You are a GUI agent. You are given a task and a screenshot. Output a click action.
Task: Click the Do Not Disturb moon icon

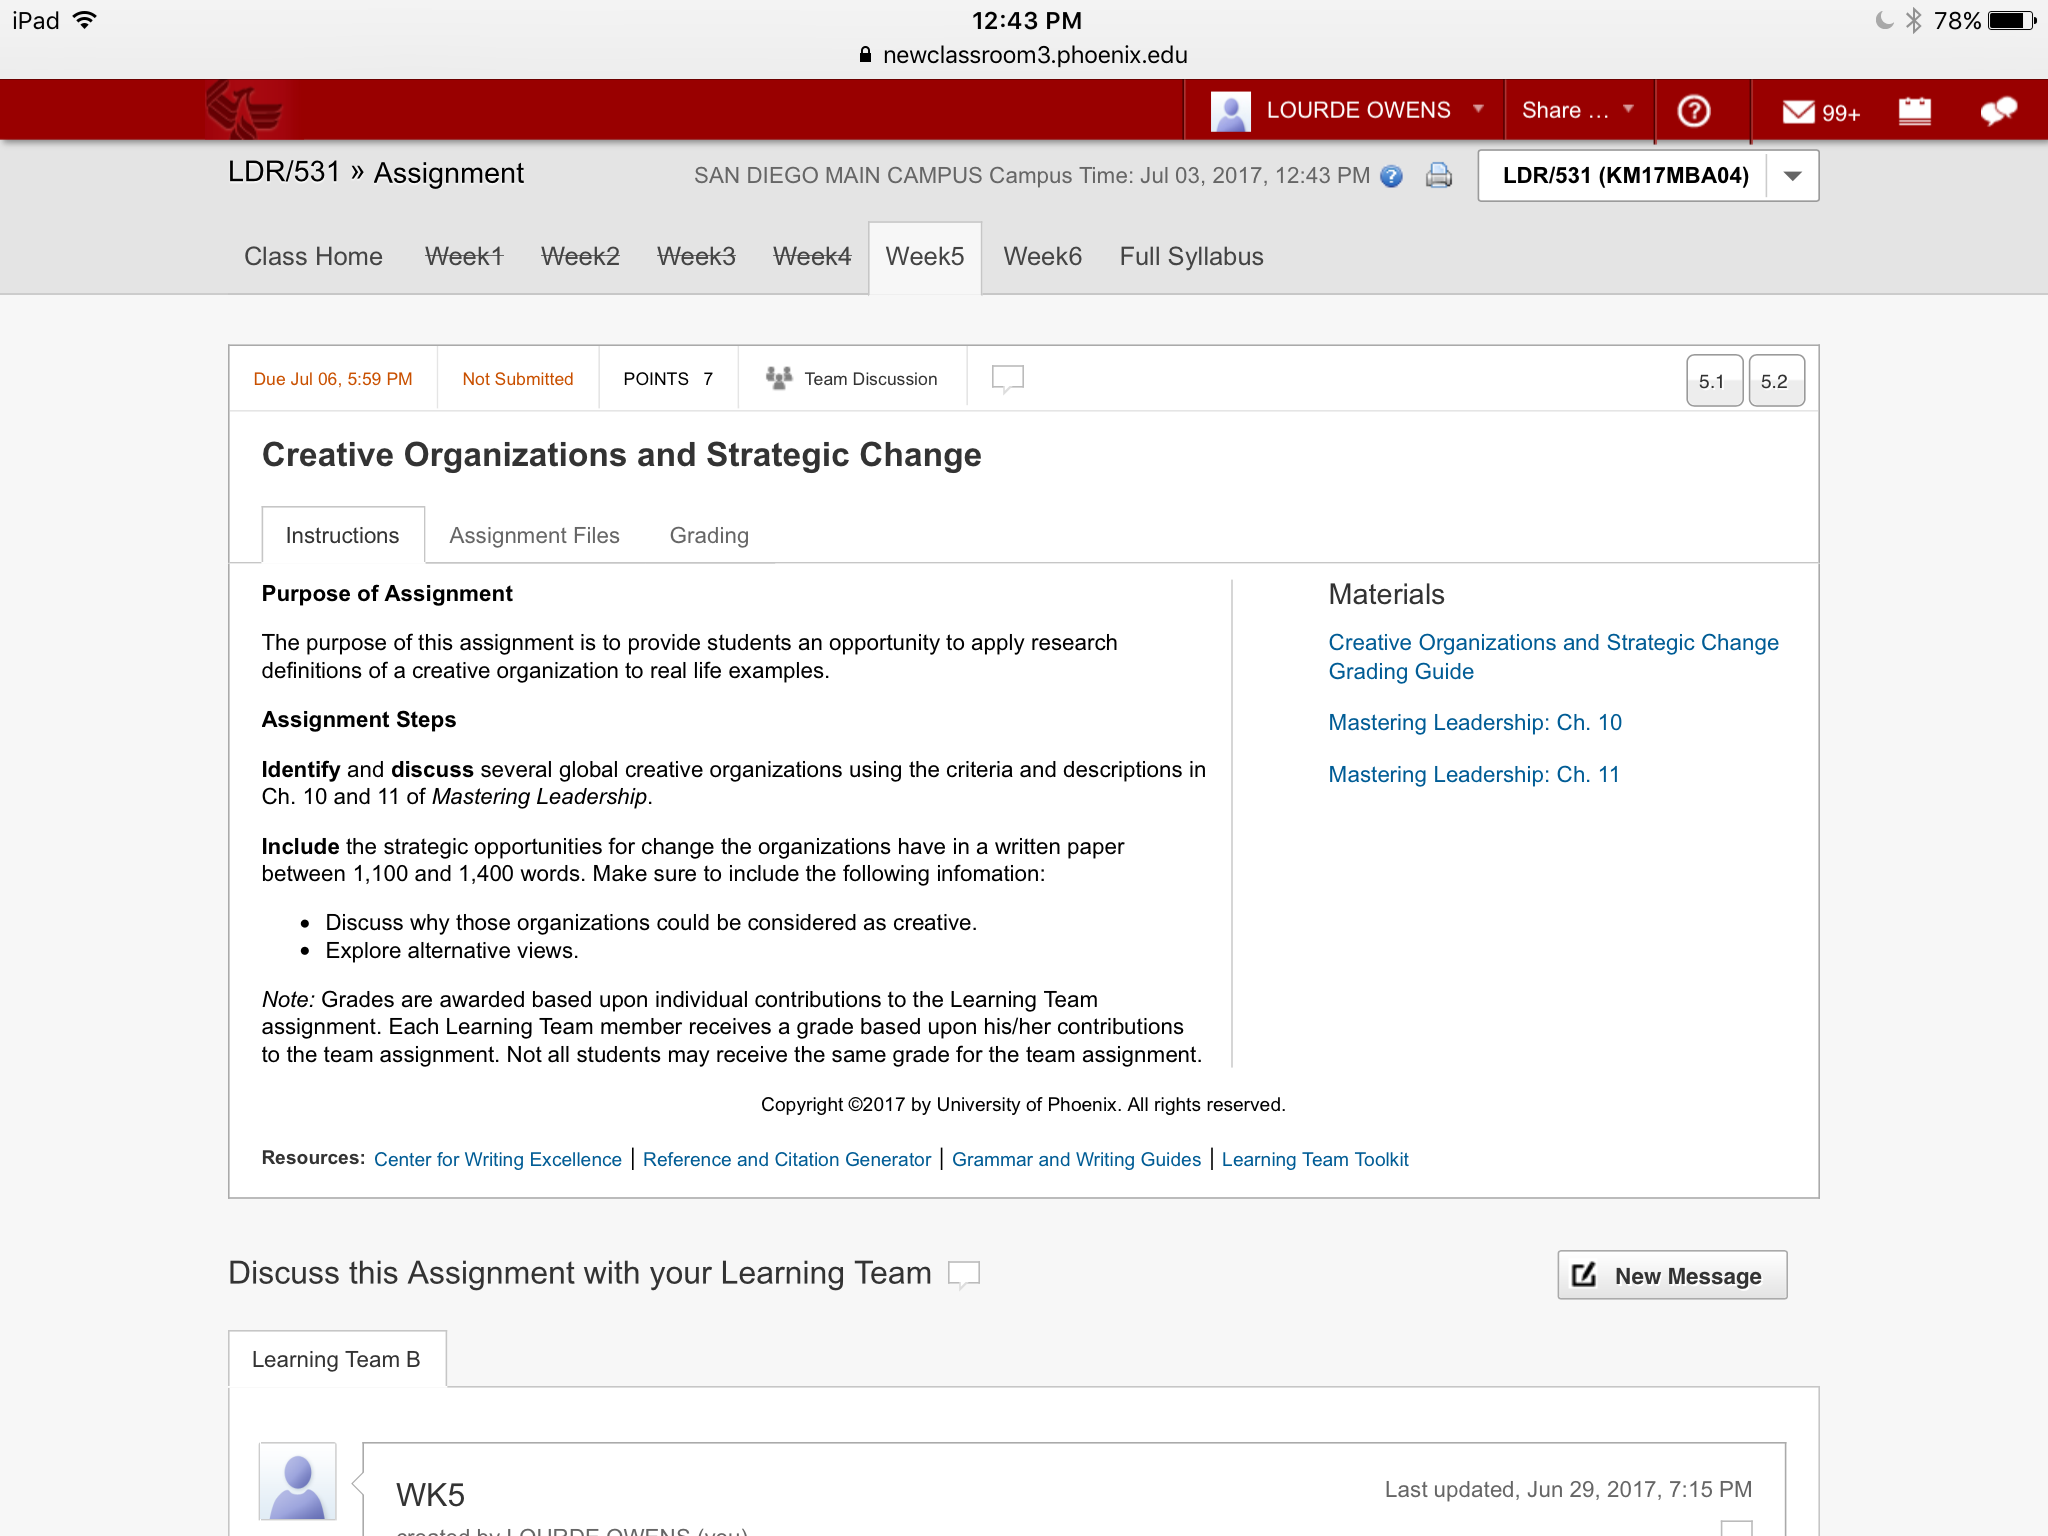[1884, 21]
